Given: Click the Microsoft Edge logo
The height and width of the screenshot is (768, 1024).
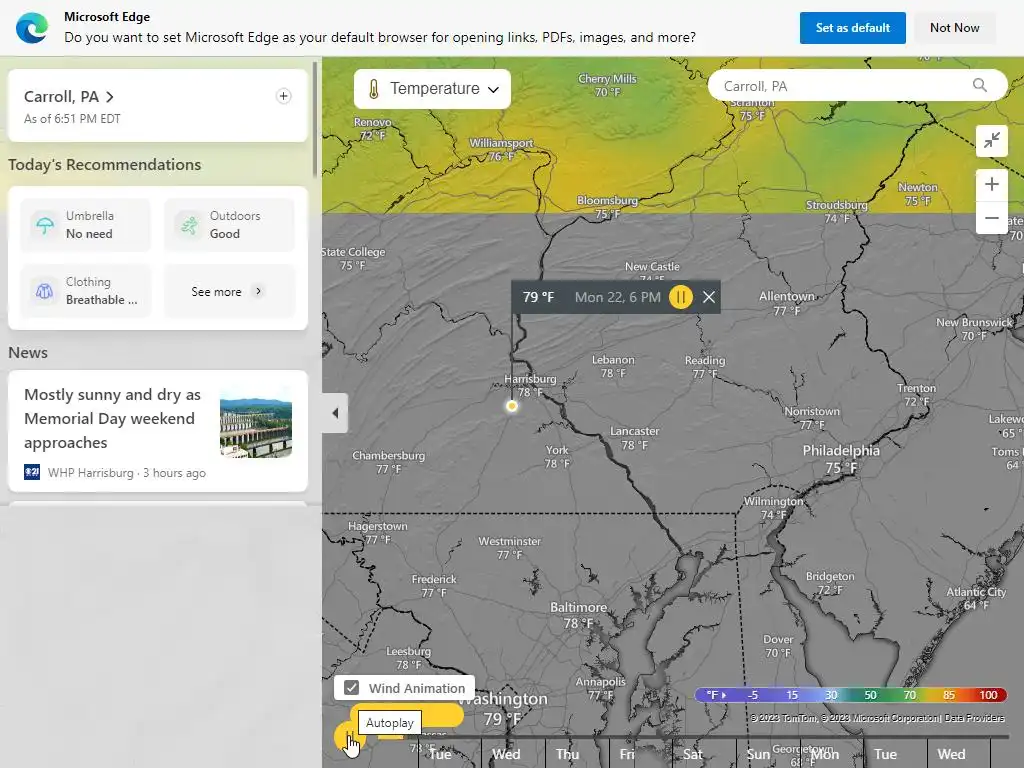Looking at the screenshot, I should [x=32, y=27].
